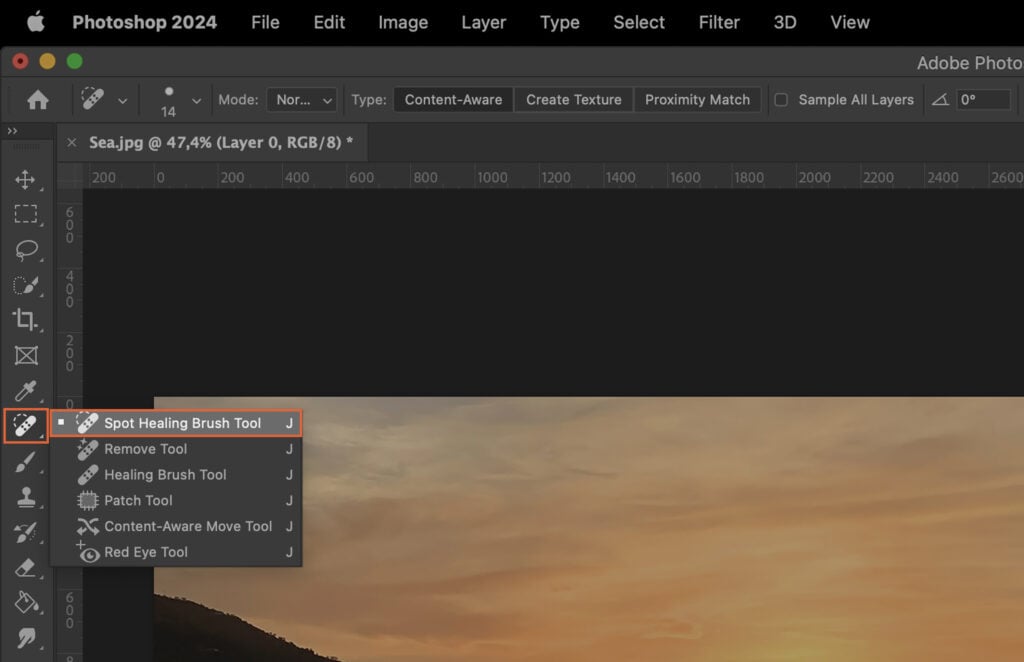This screenshot has height=662, width=1024.
Task: Select the Lasso tool
Action: tap(27, 250)
